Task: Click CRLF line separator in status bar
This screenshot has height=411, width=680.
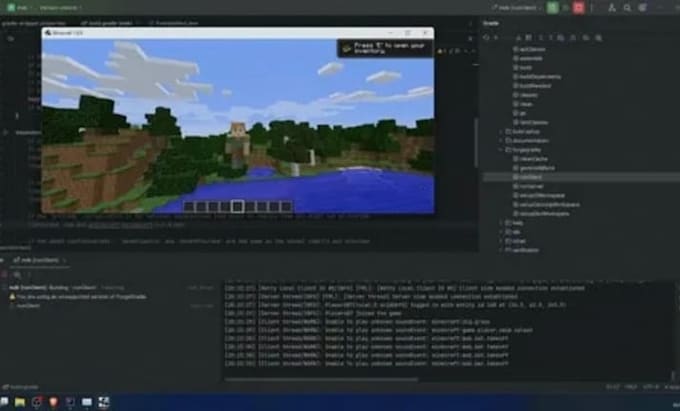Action: coord(631,387)
